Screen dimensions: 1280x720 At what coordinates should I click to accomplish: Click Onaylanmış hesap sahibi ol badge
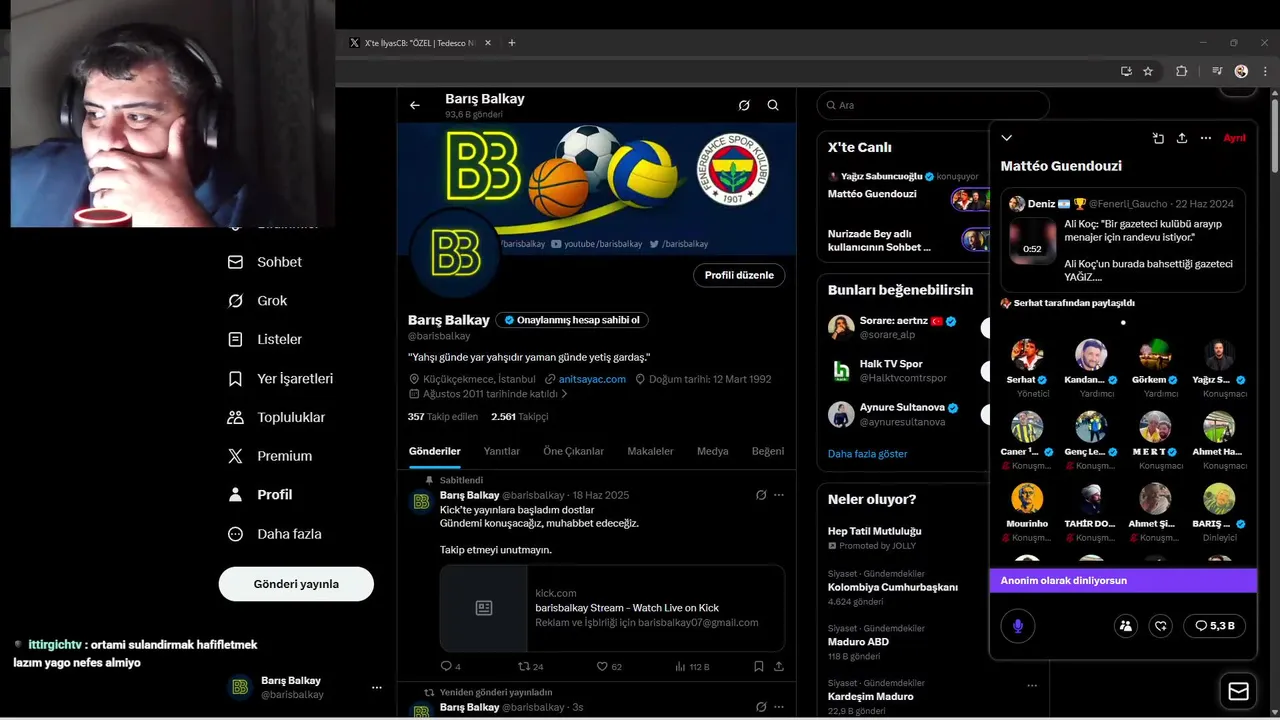pyautogui.click(x=572, y=320)
